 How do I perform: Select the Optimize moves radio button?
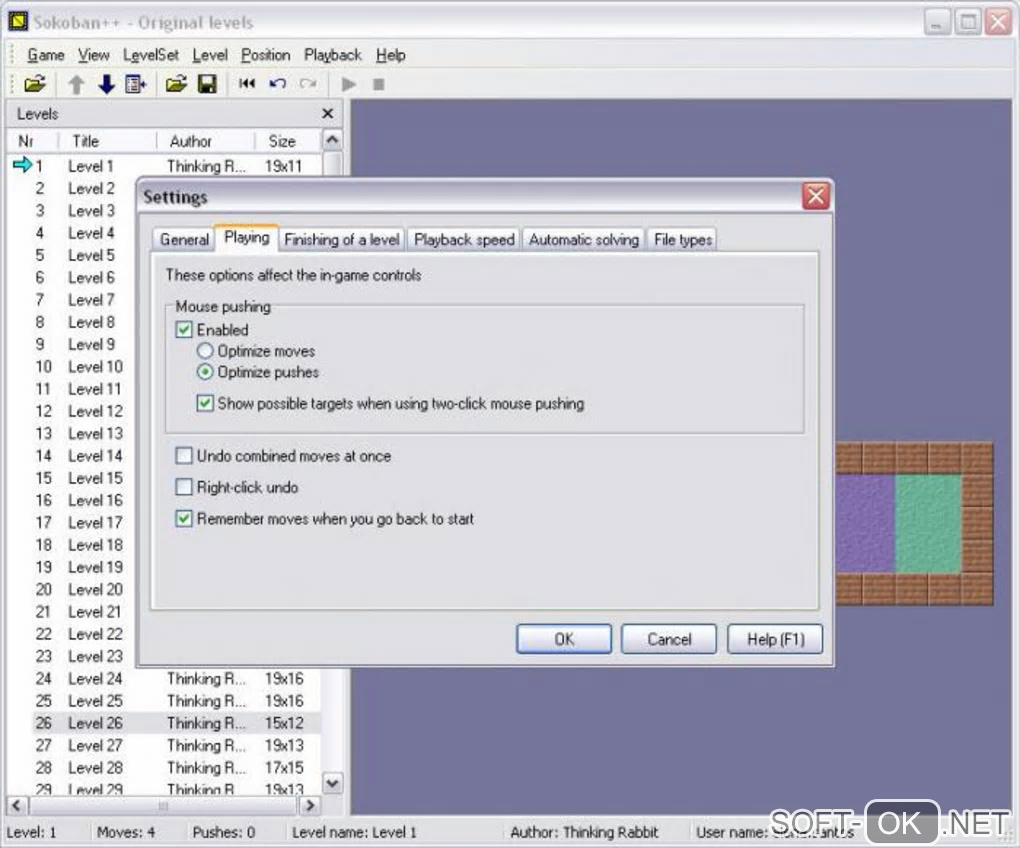click(x=205, y=351)
